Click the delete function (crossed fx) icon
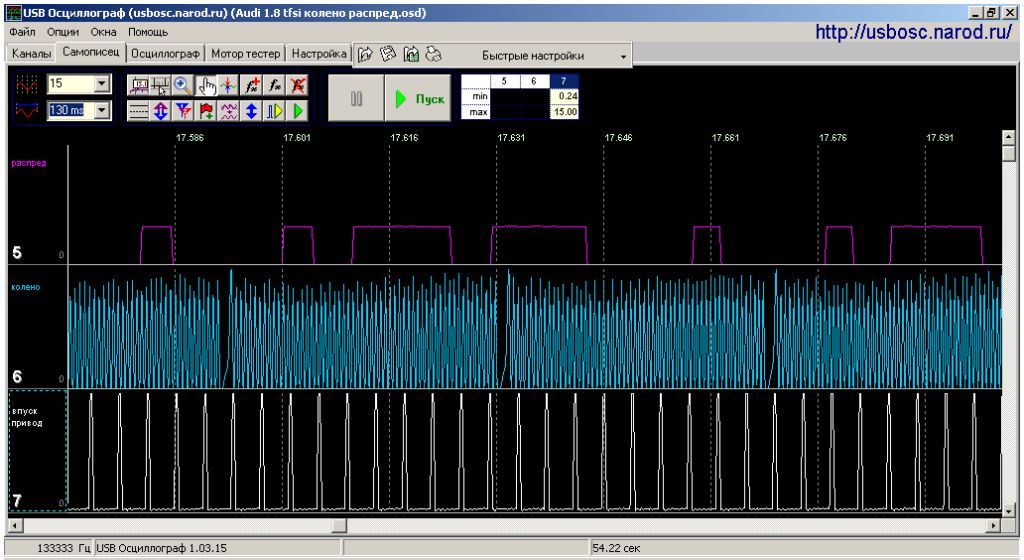Image resolution: width=1024 pixels, height=560 pixels. pyautogui.click(x=296, y=87)
